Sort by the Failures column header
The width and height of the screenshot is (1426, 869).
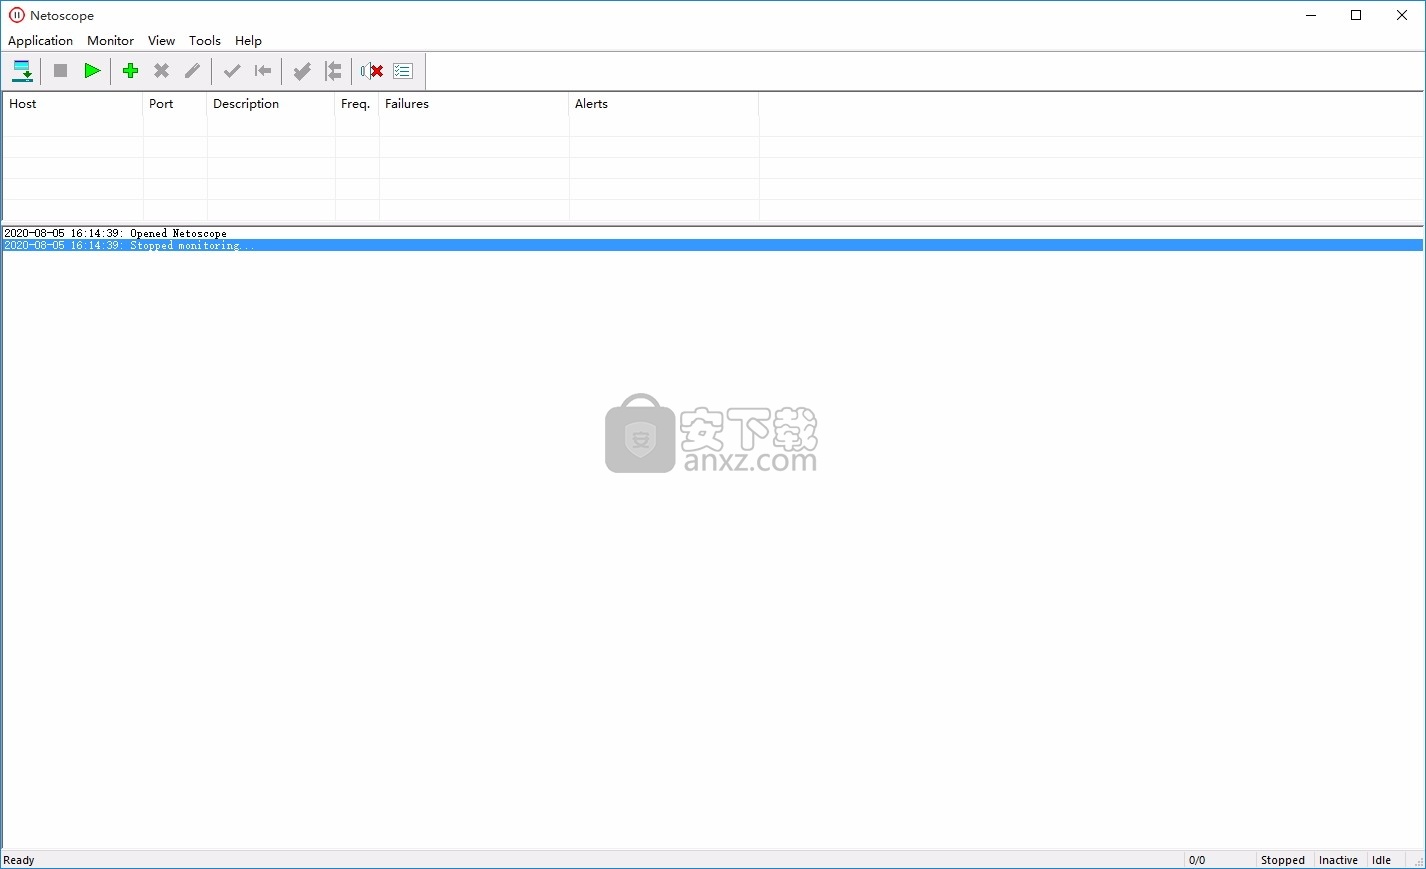[474, 104]
